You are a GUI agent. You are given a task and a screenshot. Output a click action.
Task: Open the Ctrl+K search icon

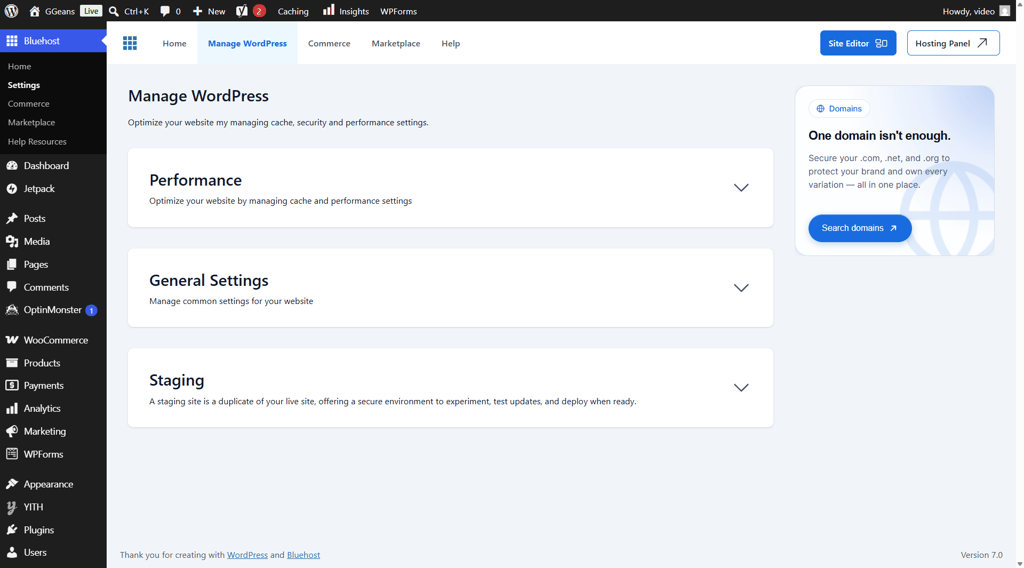114,11
